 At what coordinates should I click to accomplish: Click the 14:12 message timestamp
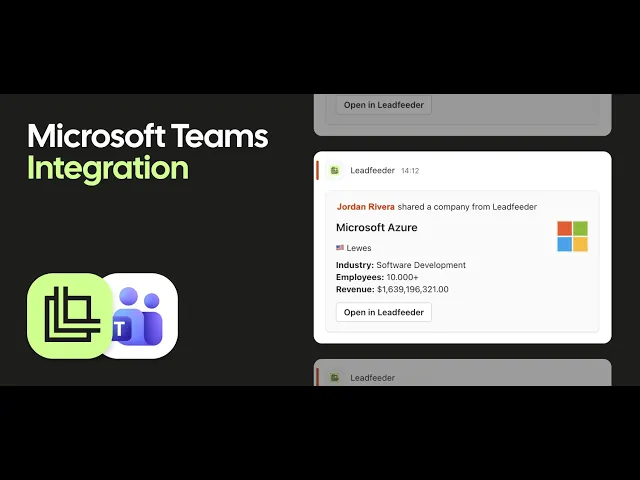click(410, 171)
